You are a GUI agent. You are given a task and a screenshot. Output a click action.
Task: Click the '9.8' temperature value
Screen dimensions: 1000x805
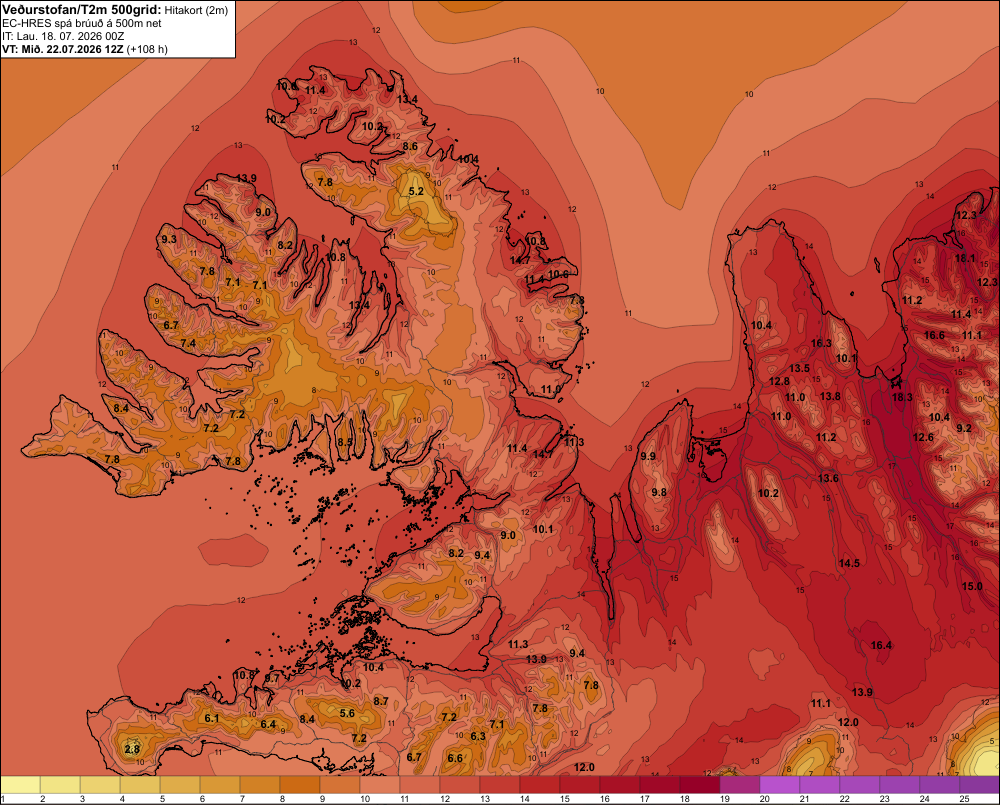coord(659,492)
